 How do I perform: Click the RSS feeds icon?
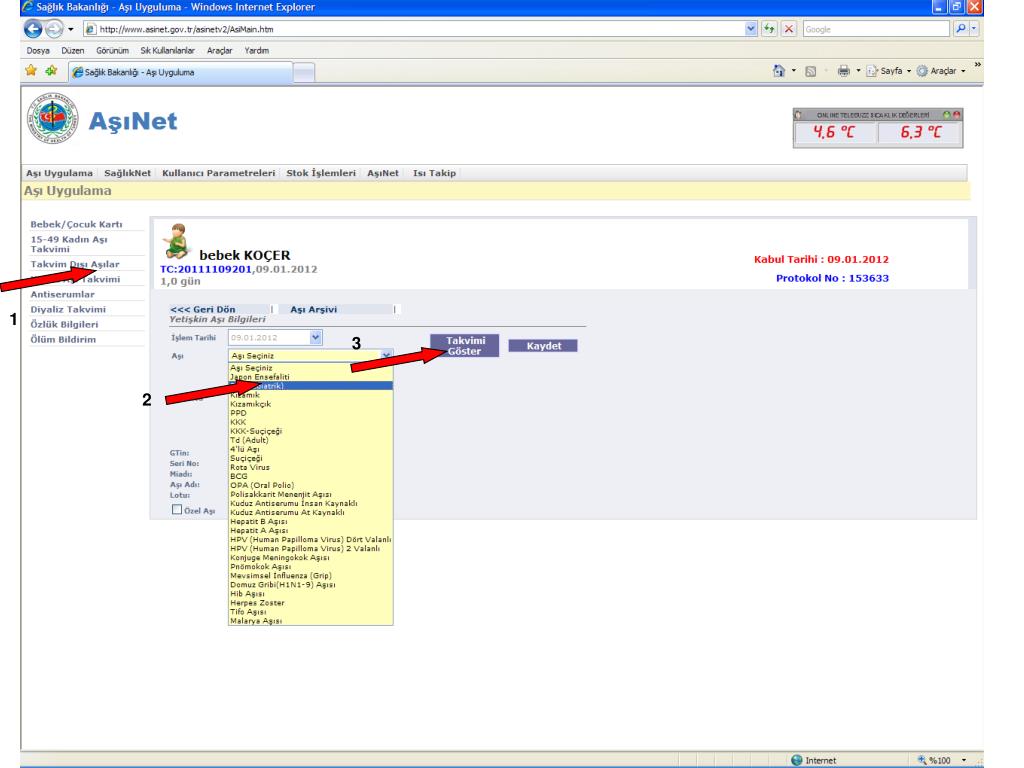[810, 71]
